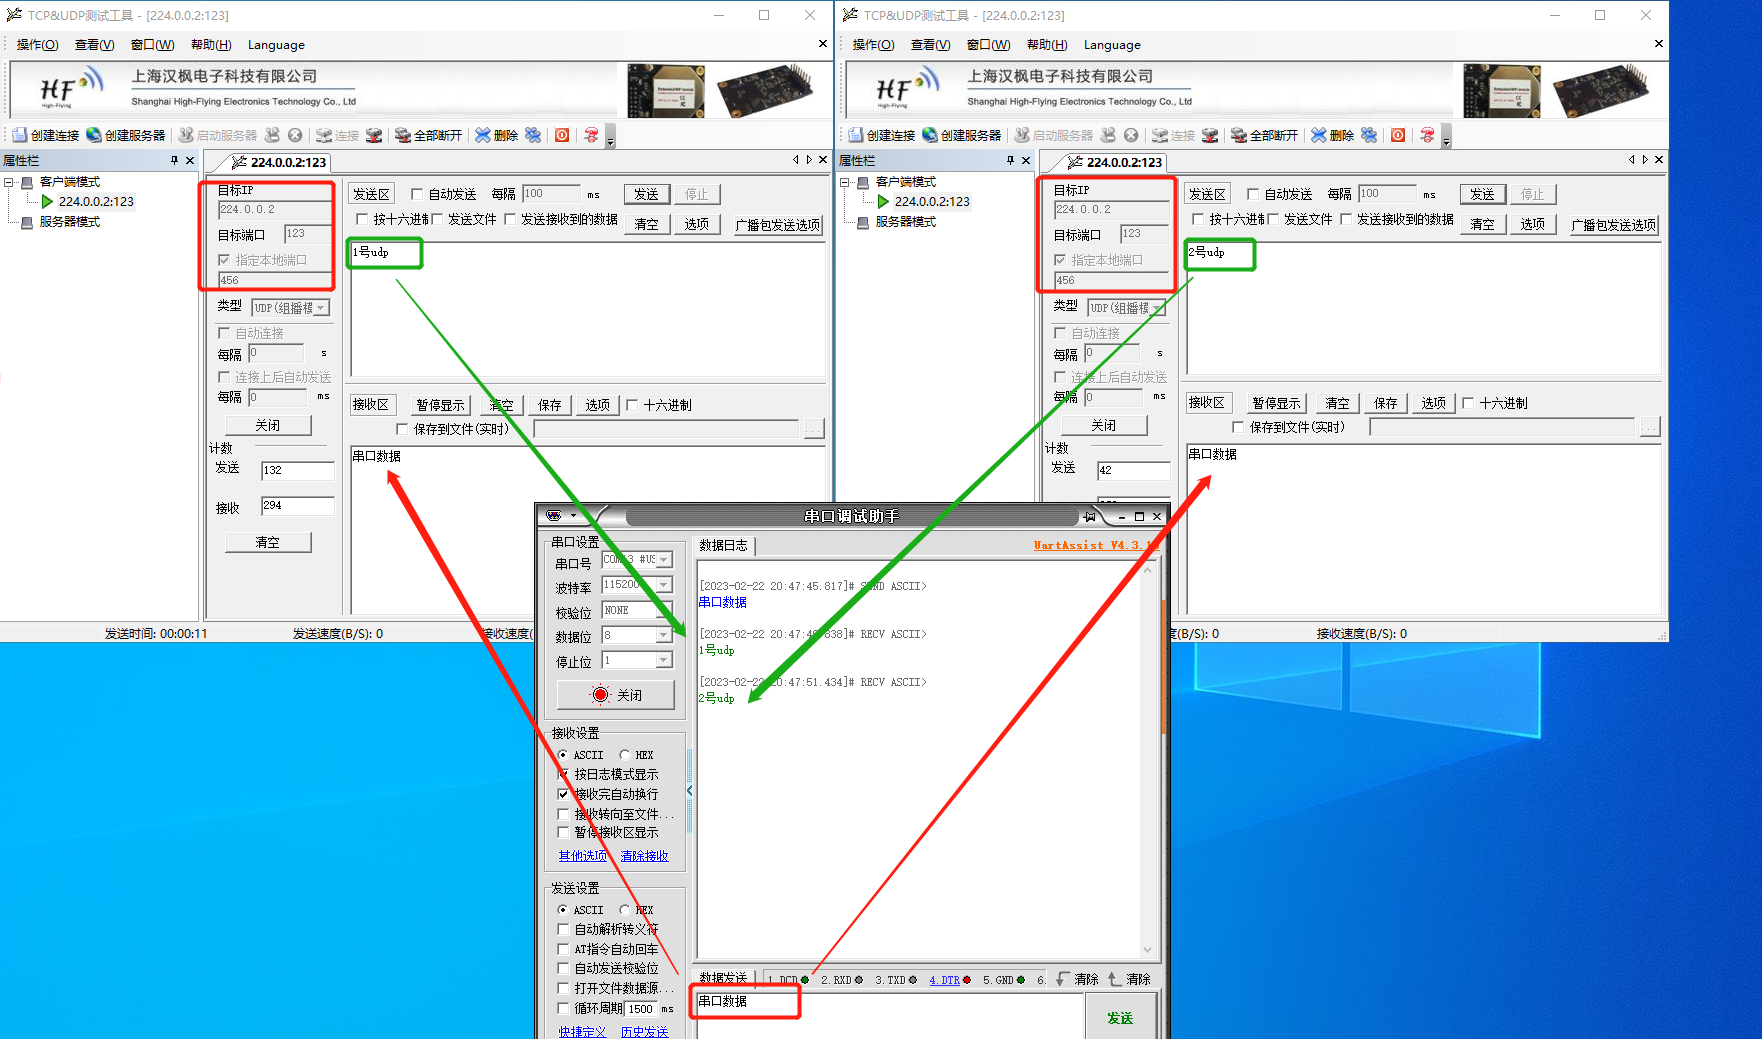Click delete-all icon right of 删除 in left window
1762x1039 pixels.
(x=533, y=135)
